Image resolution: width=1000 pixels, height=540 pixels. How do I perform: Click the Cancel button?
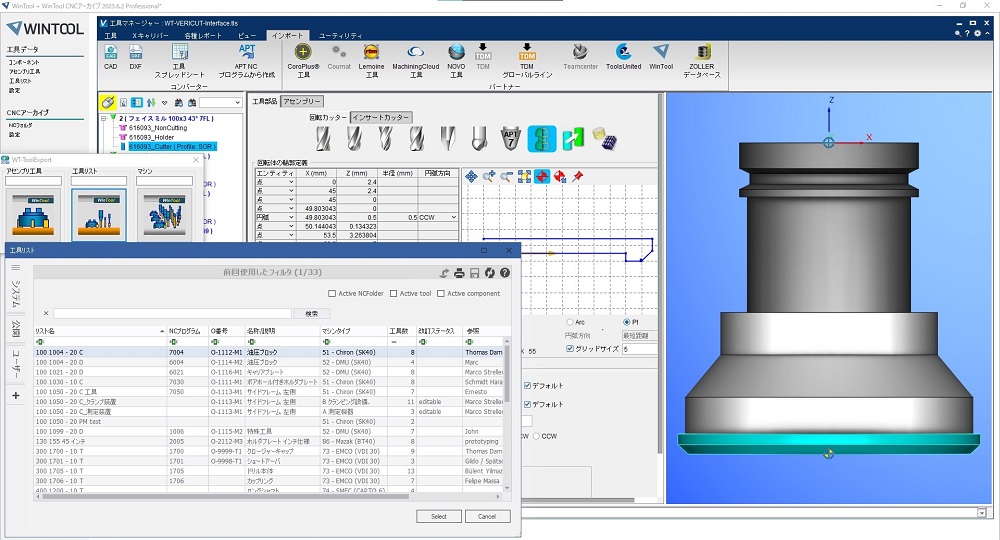pyautogui.click(x=487, y=516)
